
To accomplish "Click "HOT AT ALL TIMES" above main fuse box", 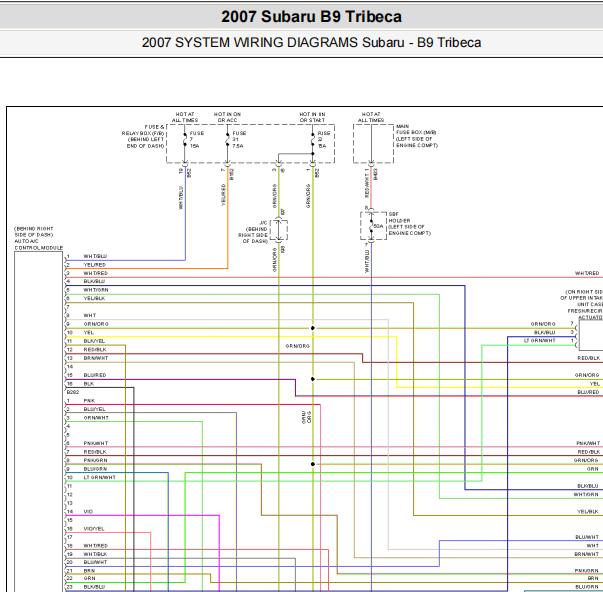I will (x=371, y=117).
